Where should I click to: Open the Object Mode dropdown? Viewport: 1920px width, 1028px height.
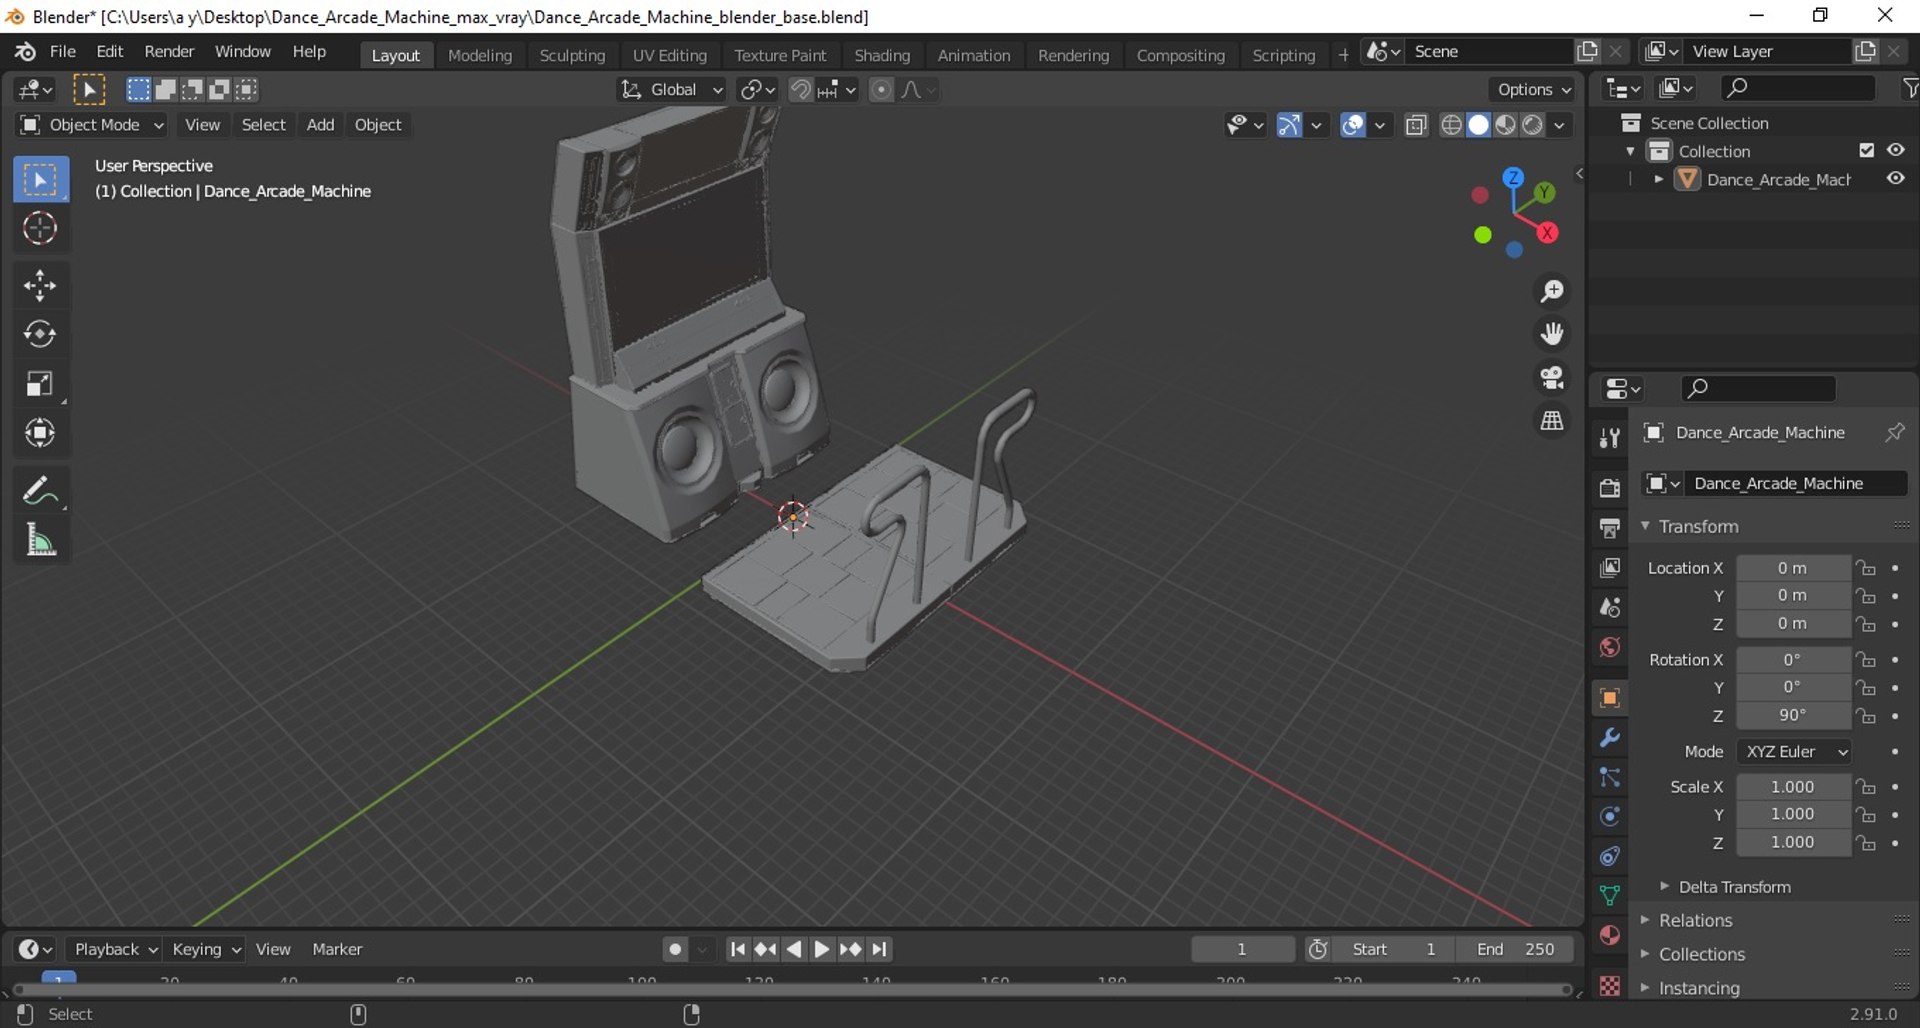tap(92, 125)
